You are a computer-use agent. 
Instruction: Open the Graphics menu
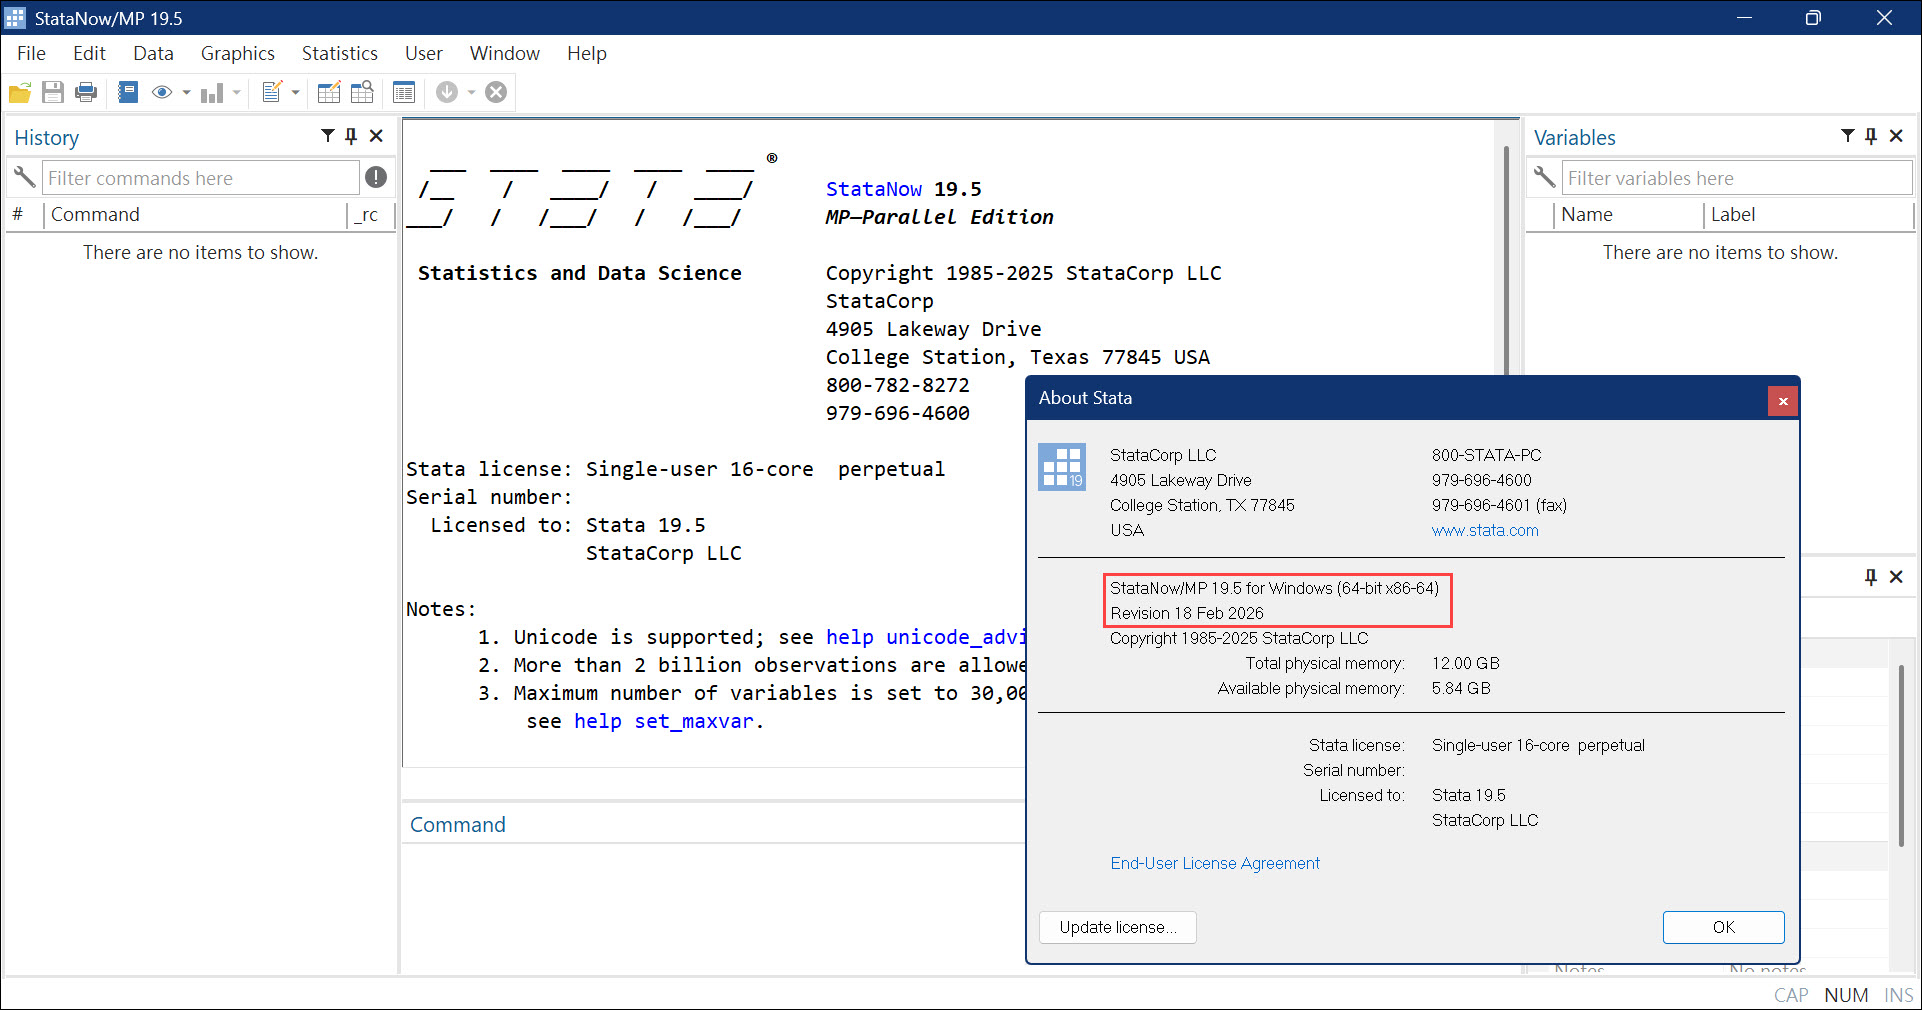click(x=237, y=53)
